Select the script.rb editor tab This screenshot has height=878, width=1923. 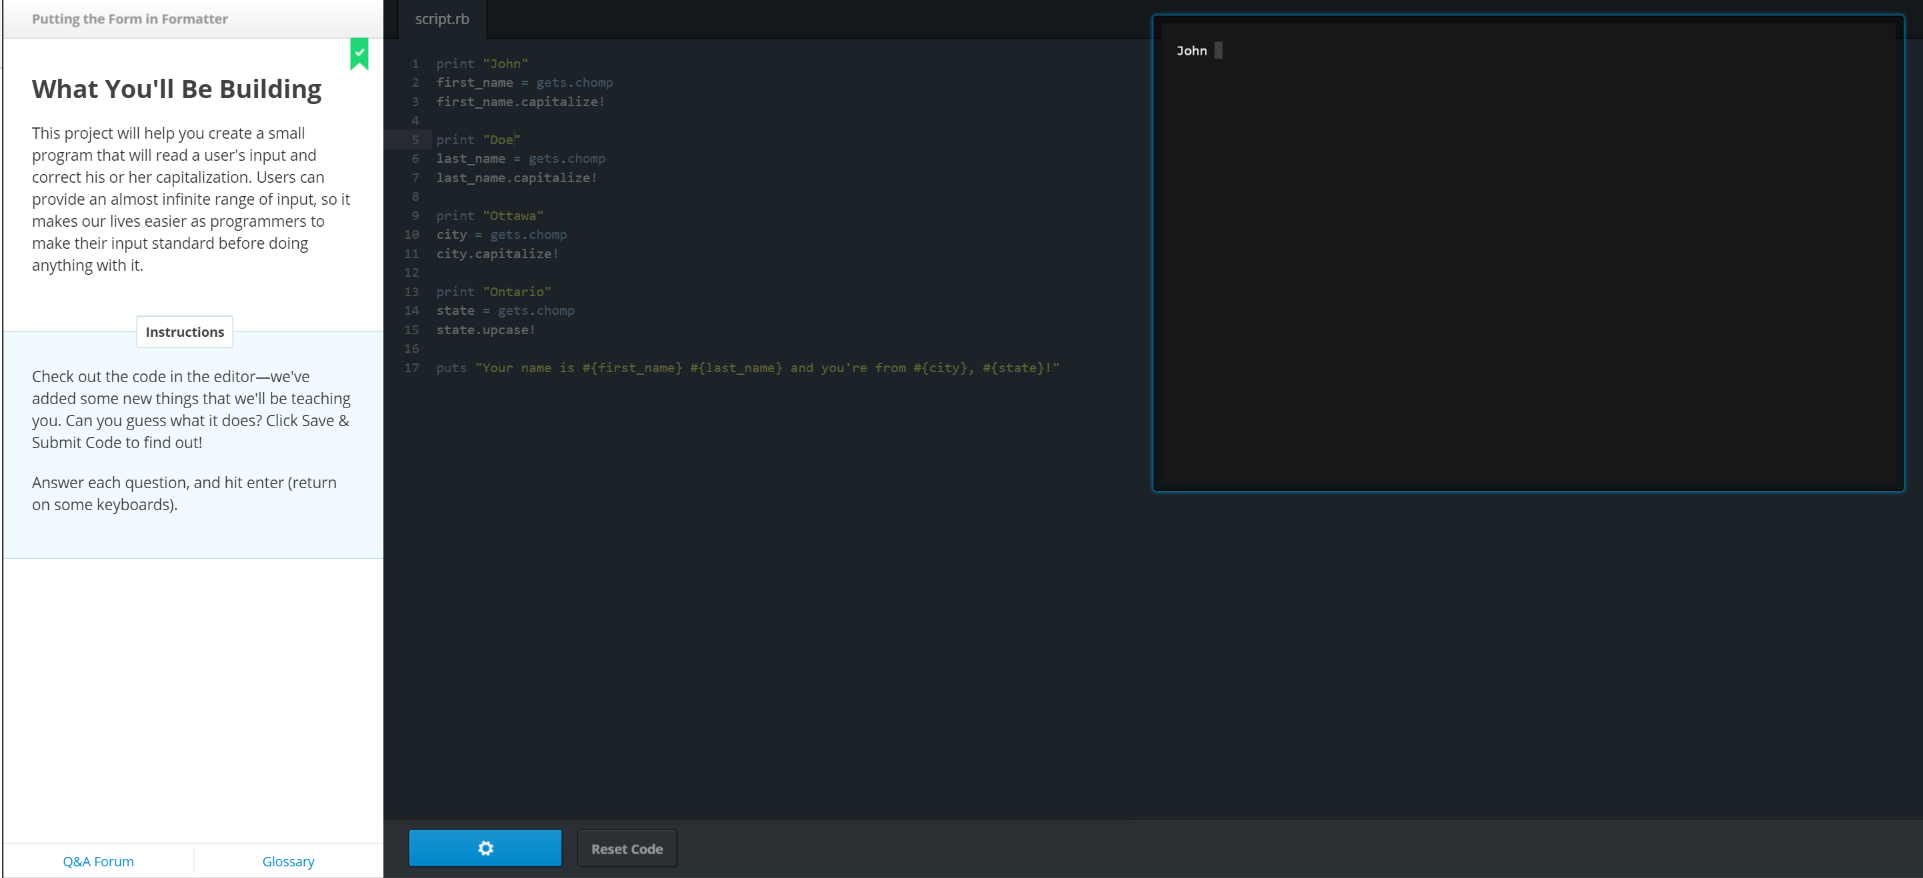tap(442, 19)
